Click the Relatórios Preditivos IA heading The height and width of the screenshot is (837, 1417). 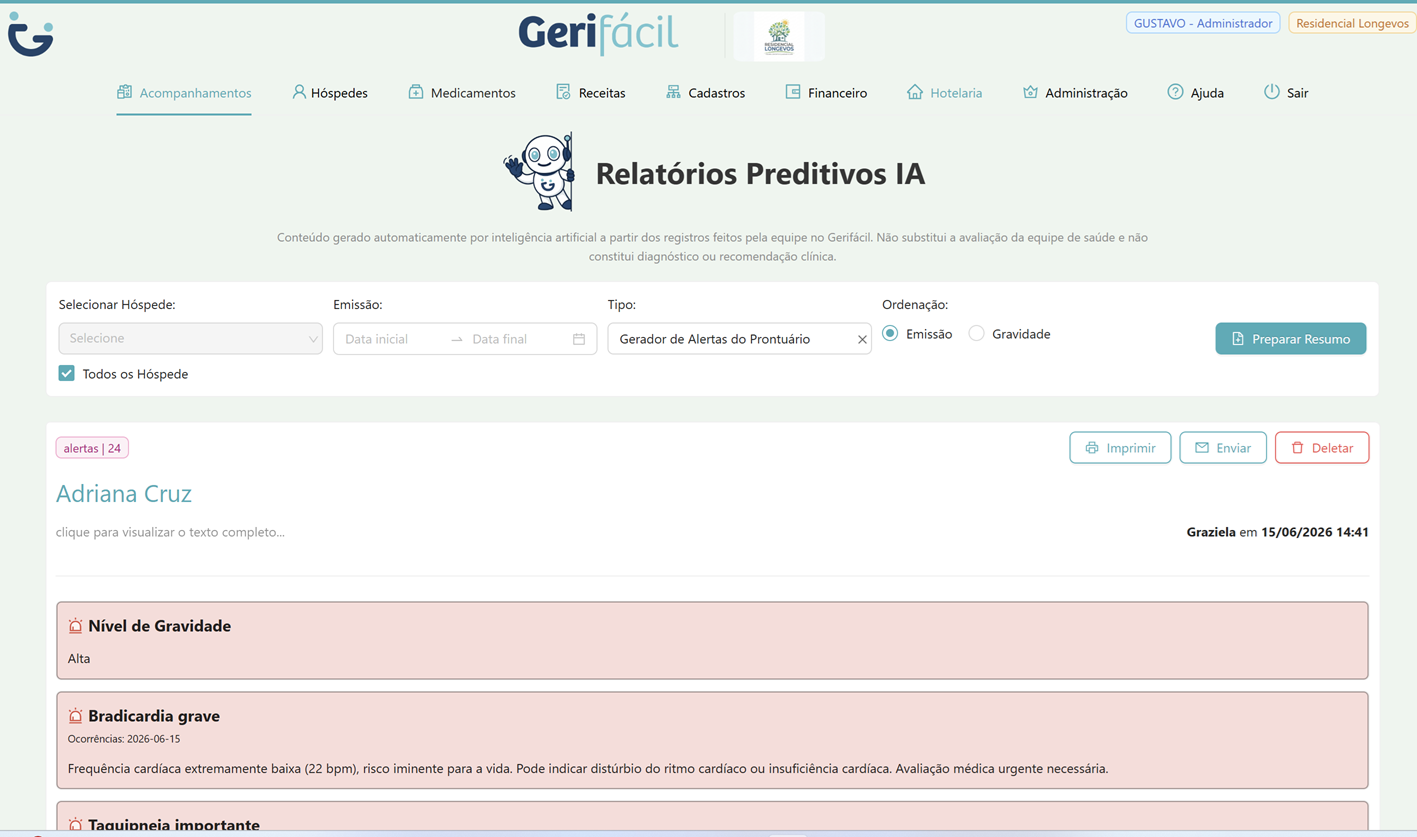pyautogui.click(x=760, y=174)
